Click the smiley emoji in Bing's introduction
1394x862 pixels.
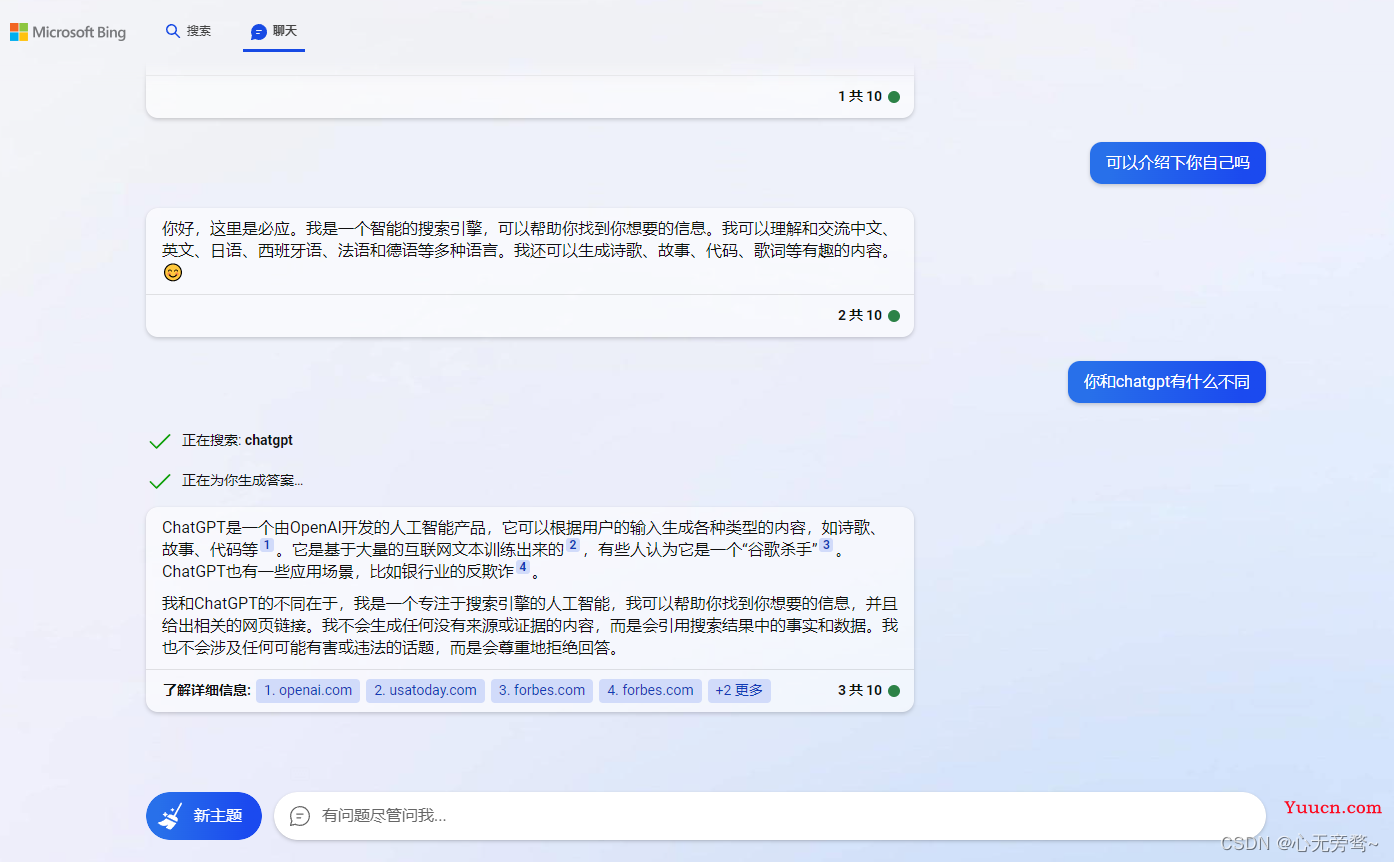pyautogui.click(x=173, y=272)
